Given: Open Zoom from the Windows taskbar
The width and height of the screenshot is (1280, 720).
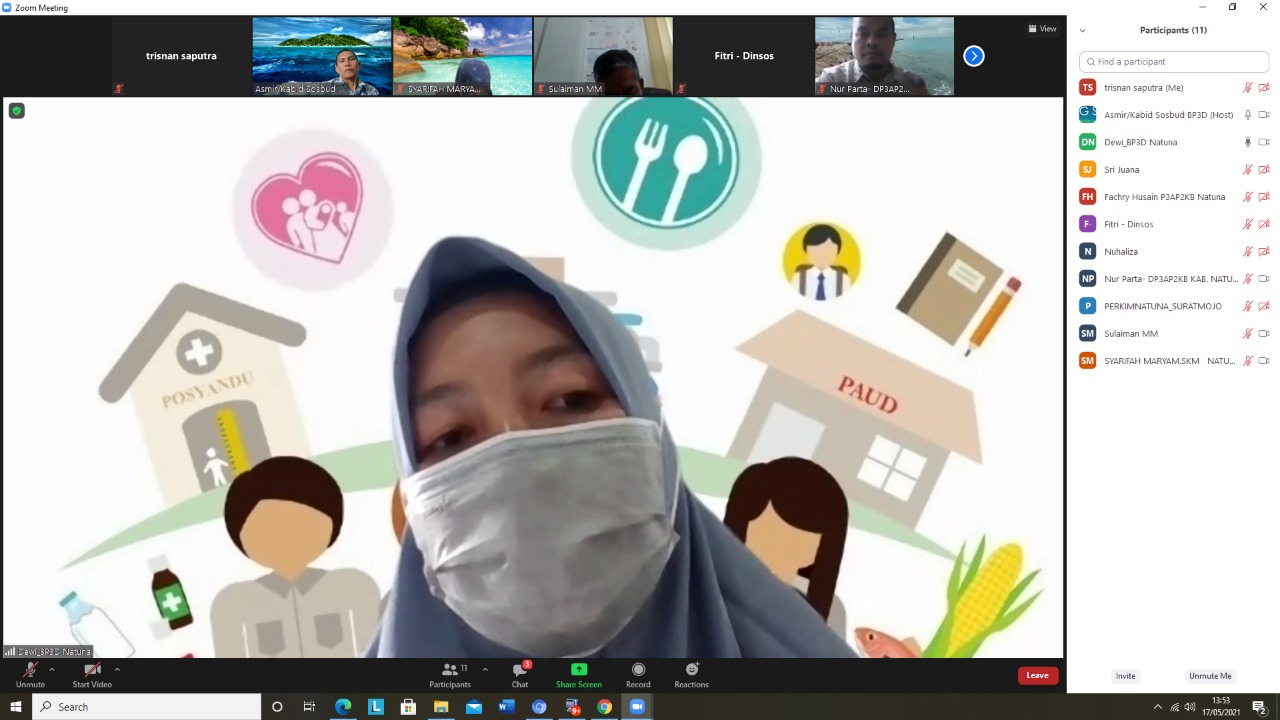Looking at the screenshot, I should tap(637, 707).
